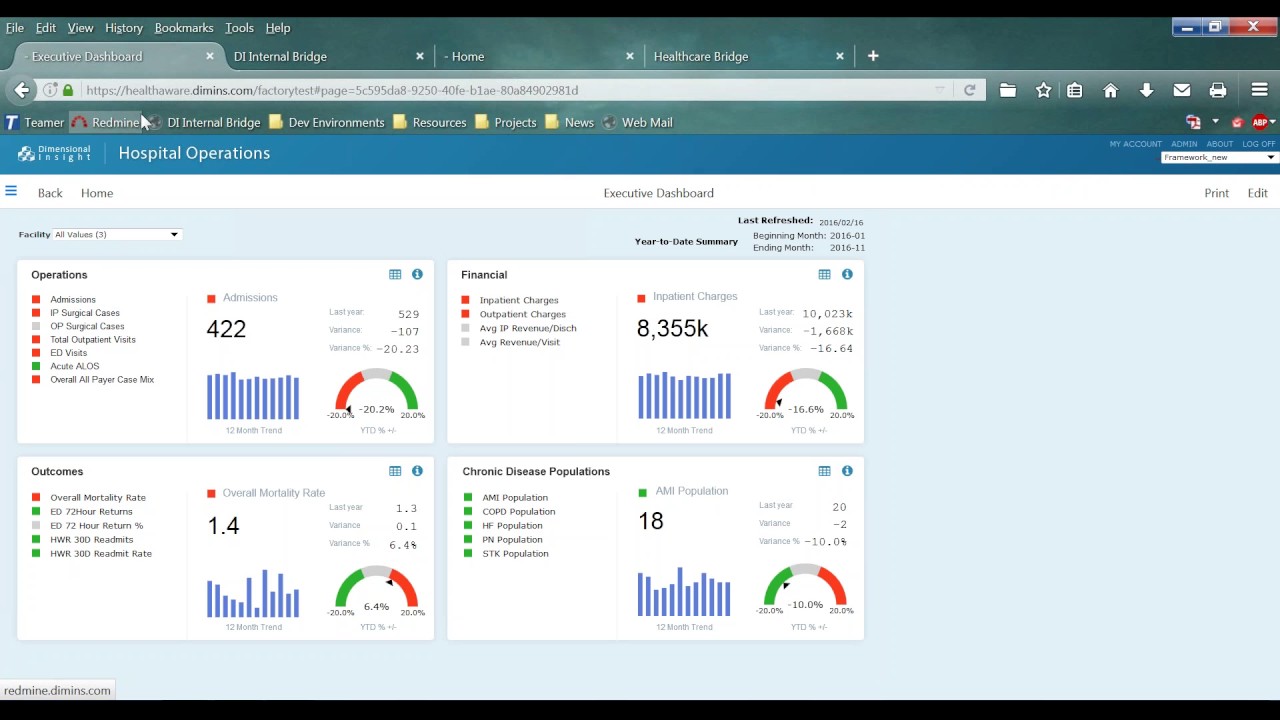The width and height of the screenshot is (1280, 720).
Task: Open the Teamer bookmark
Action: coord(34,122)
